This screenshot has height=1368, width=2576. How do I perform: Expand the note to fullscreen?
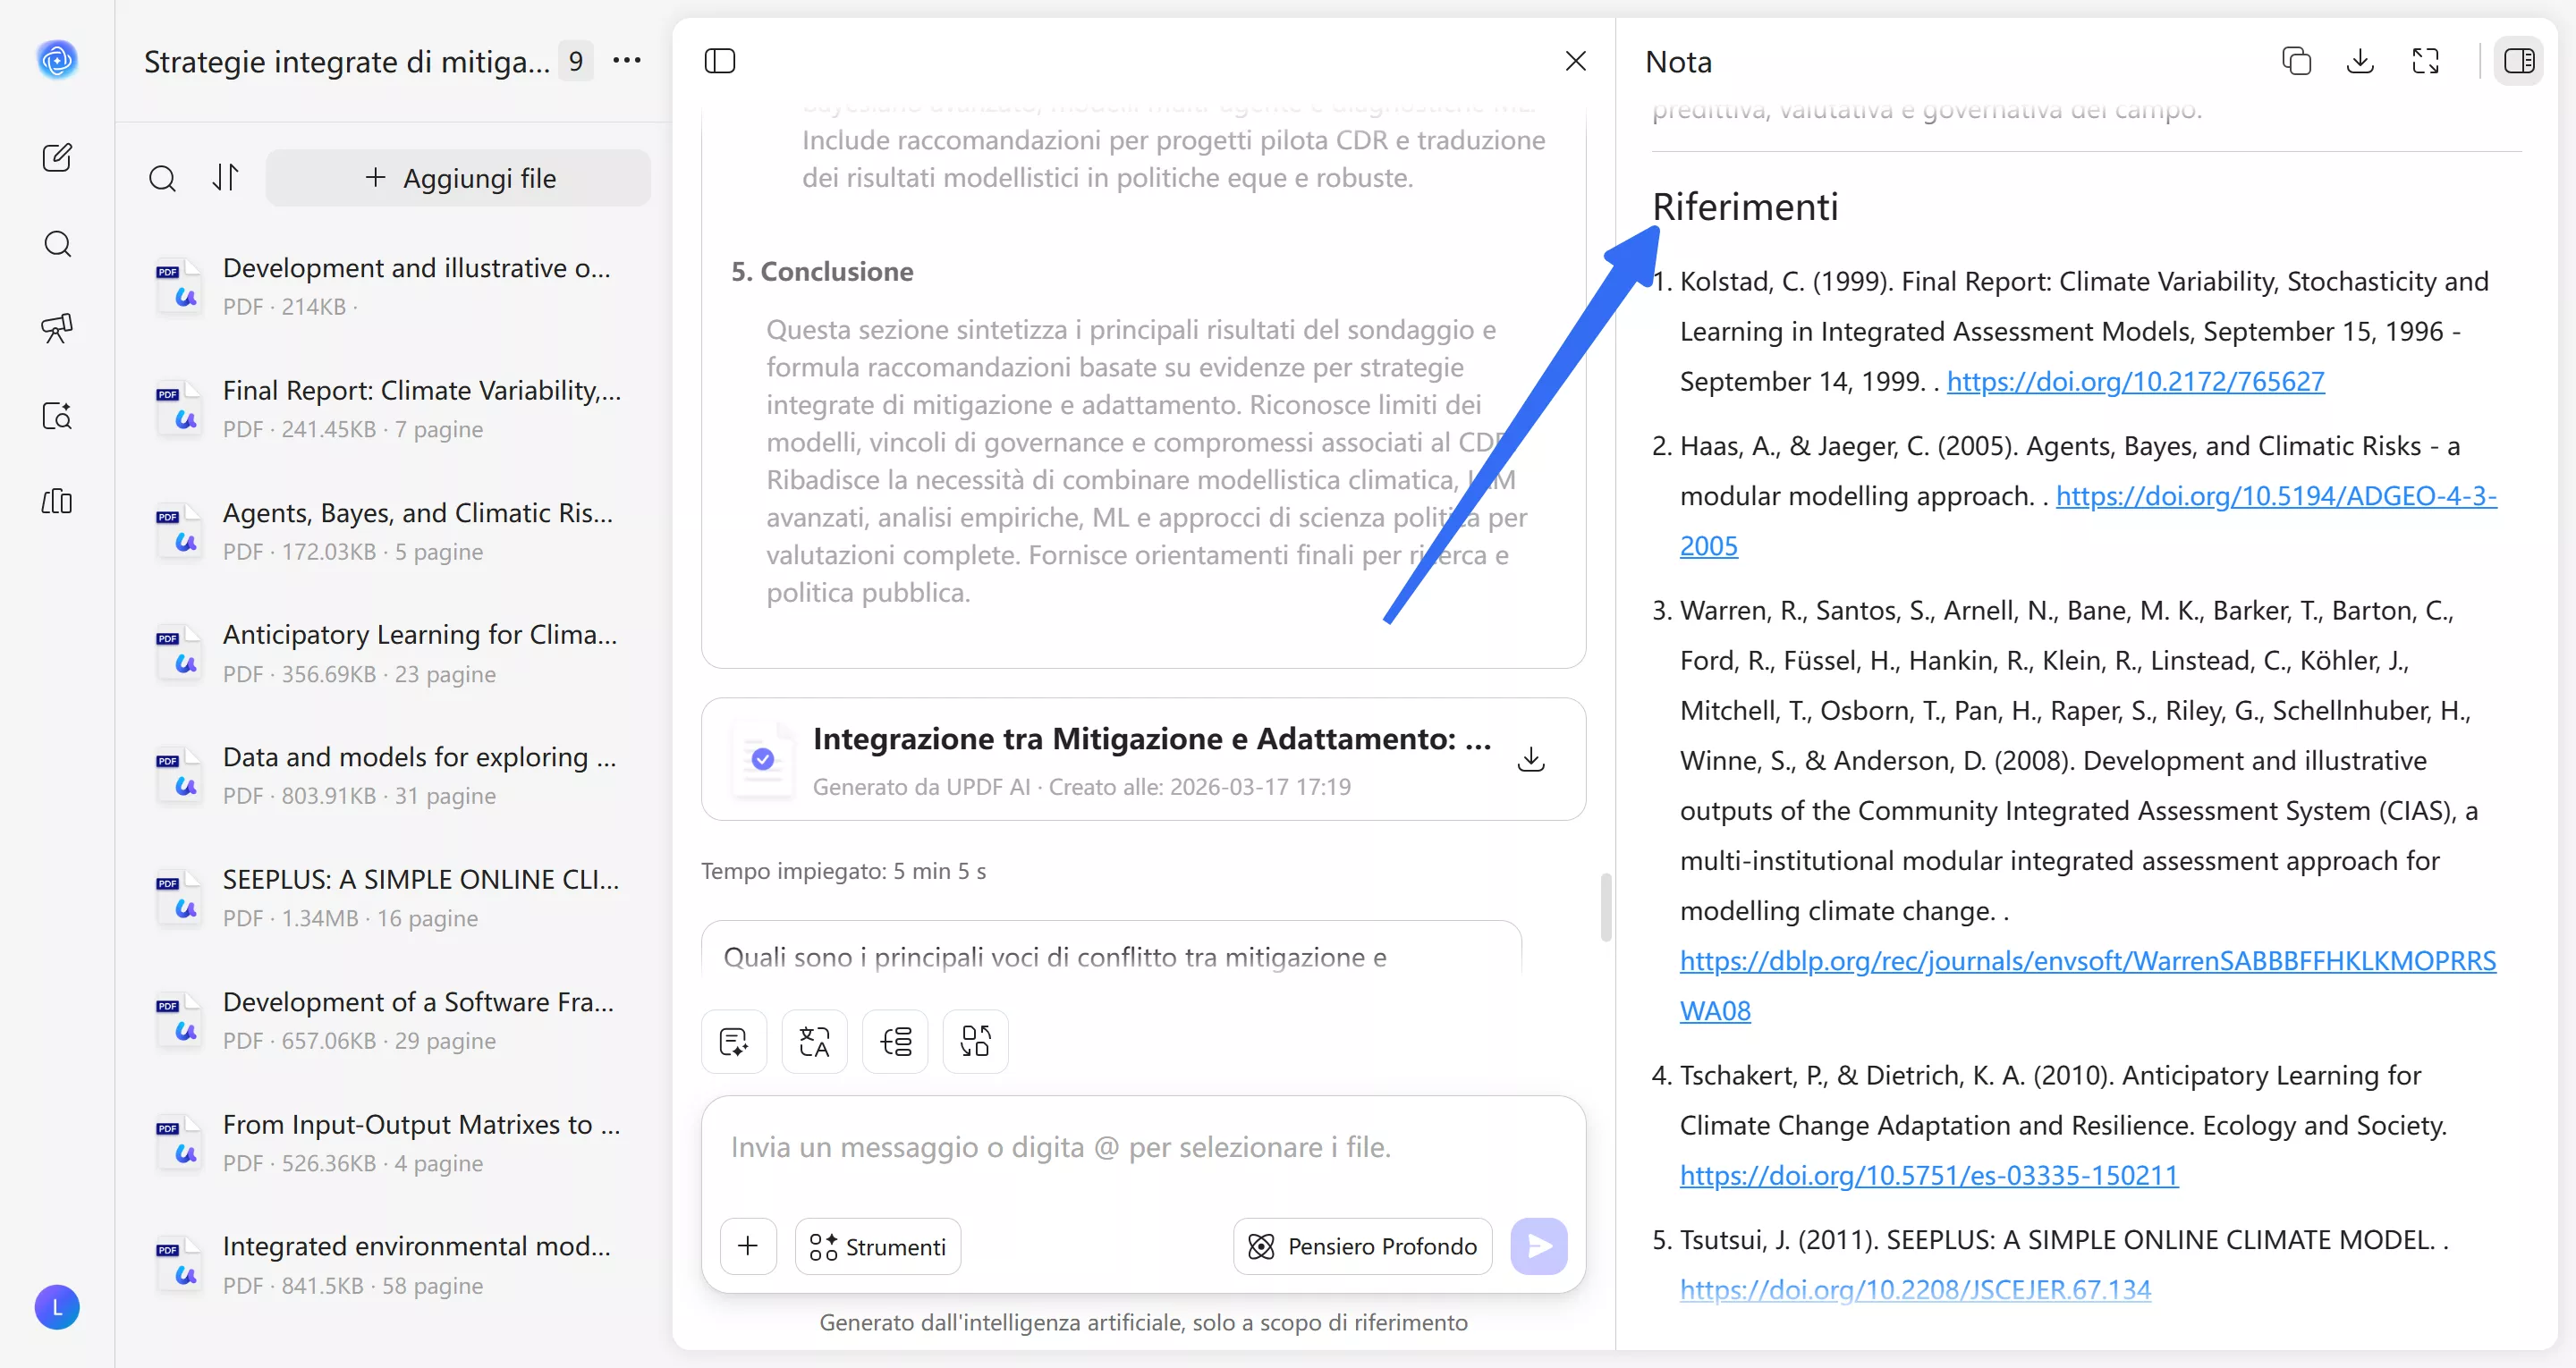[x=2425, y=61]
